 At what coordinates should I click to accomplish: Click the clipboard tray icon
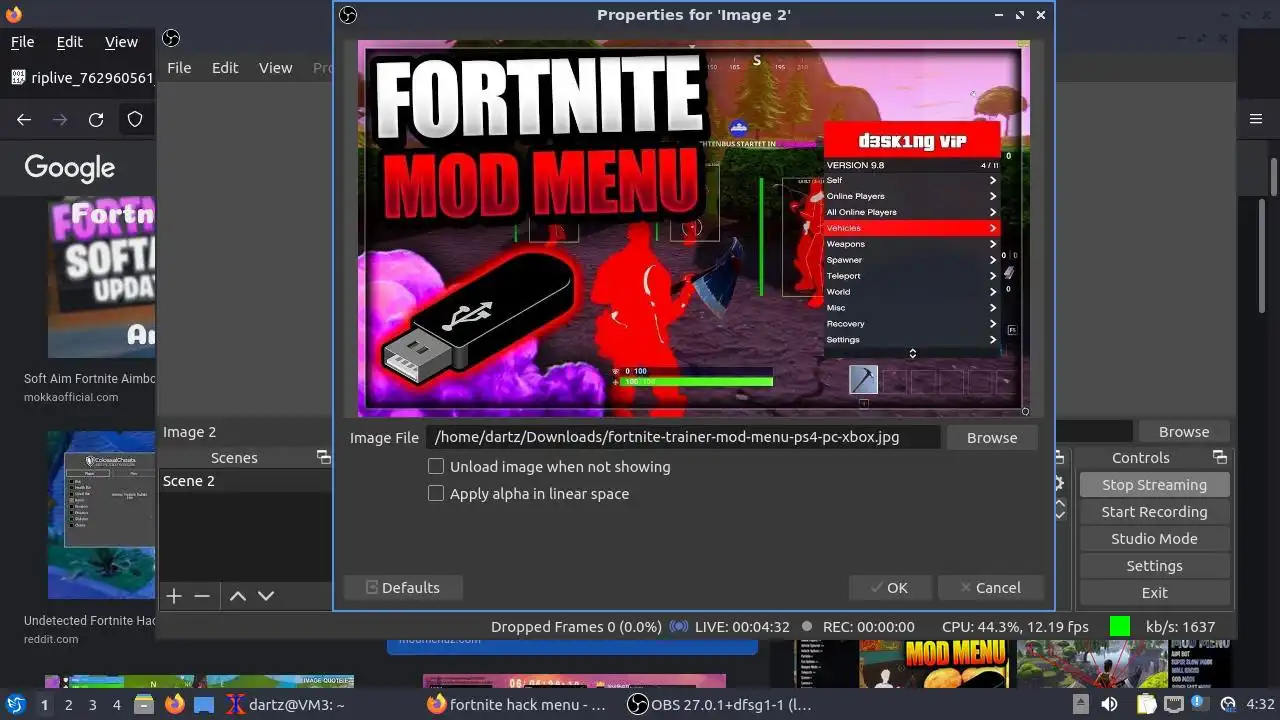(1146, 704)
